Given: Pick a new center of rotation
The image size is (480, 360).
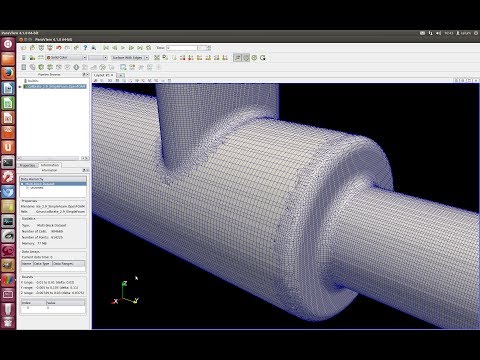Looking at the screenshot, I should point(263,58).
